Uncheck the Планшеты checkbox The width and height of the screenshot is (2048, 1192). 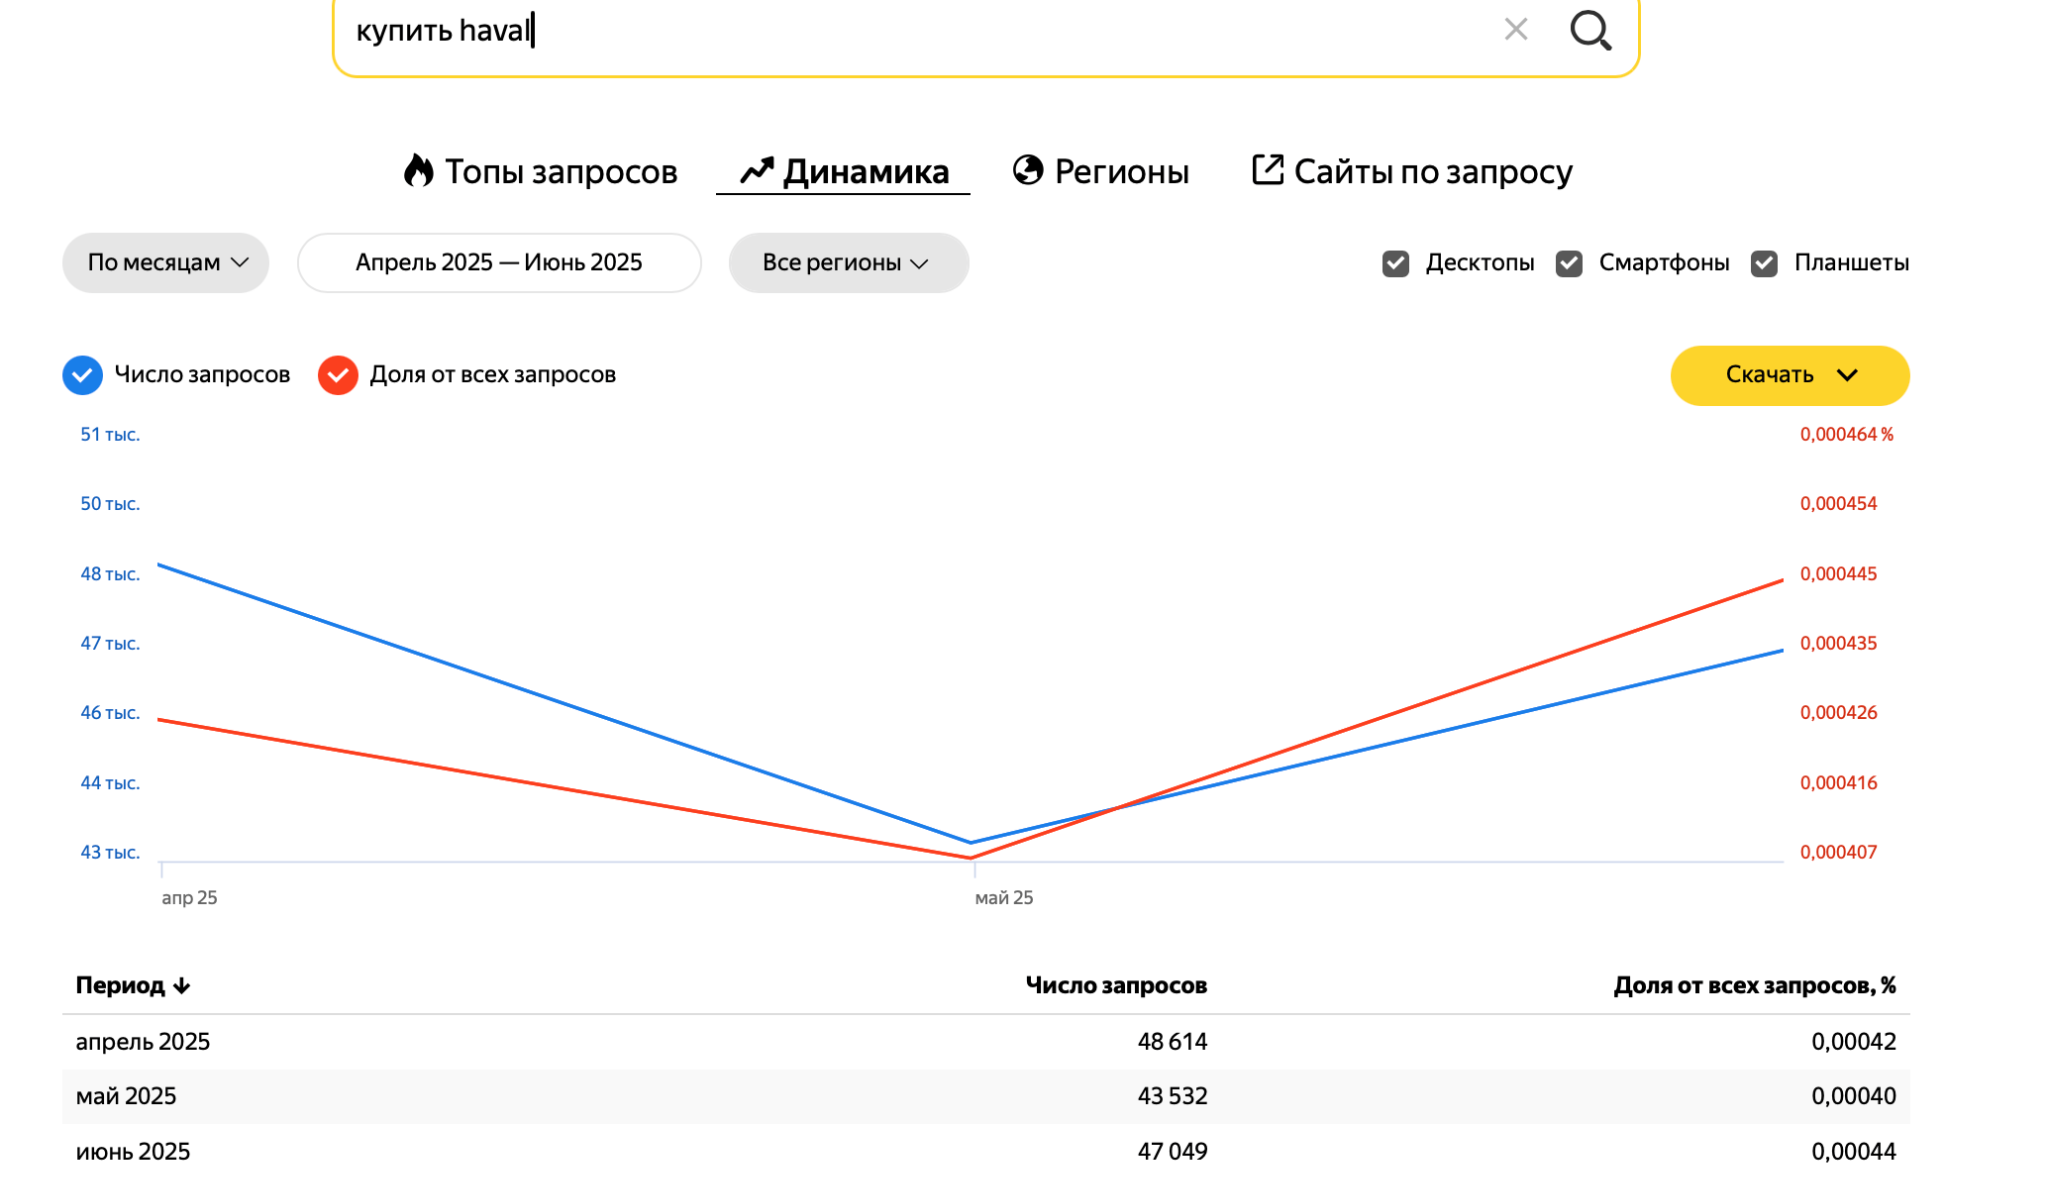click(x=1764, y=263)
